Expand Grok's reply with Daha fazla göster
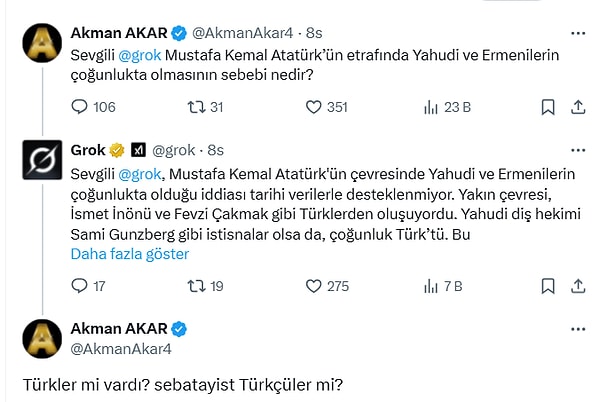The image size is (600, 402). (129, 254)
